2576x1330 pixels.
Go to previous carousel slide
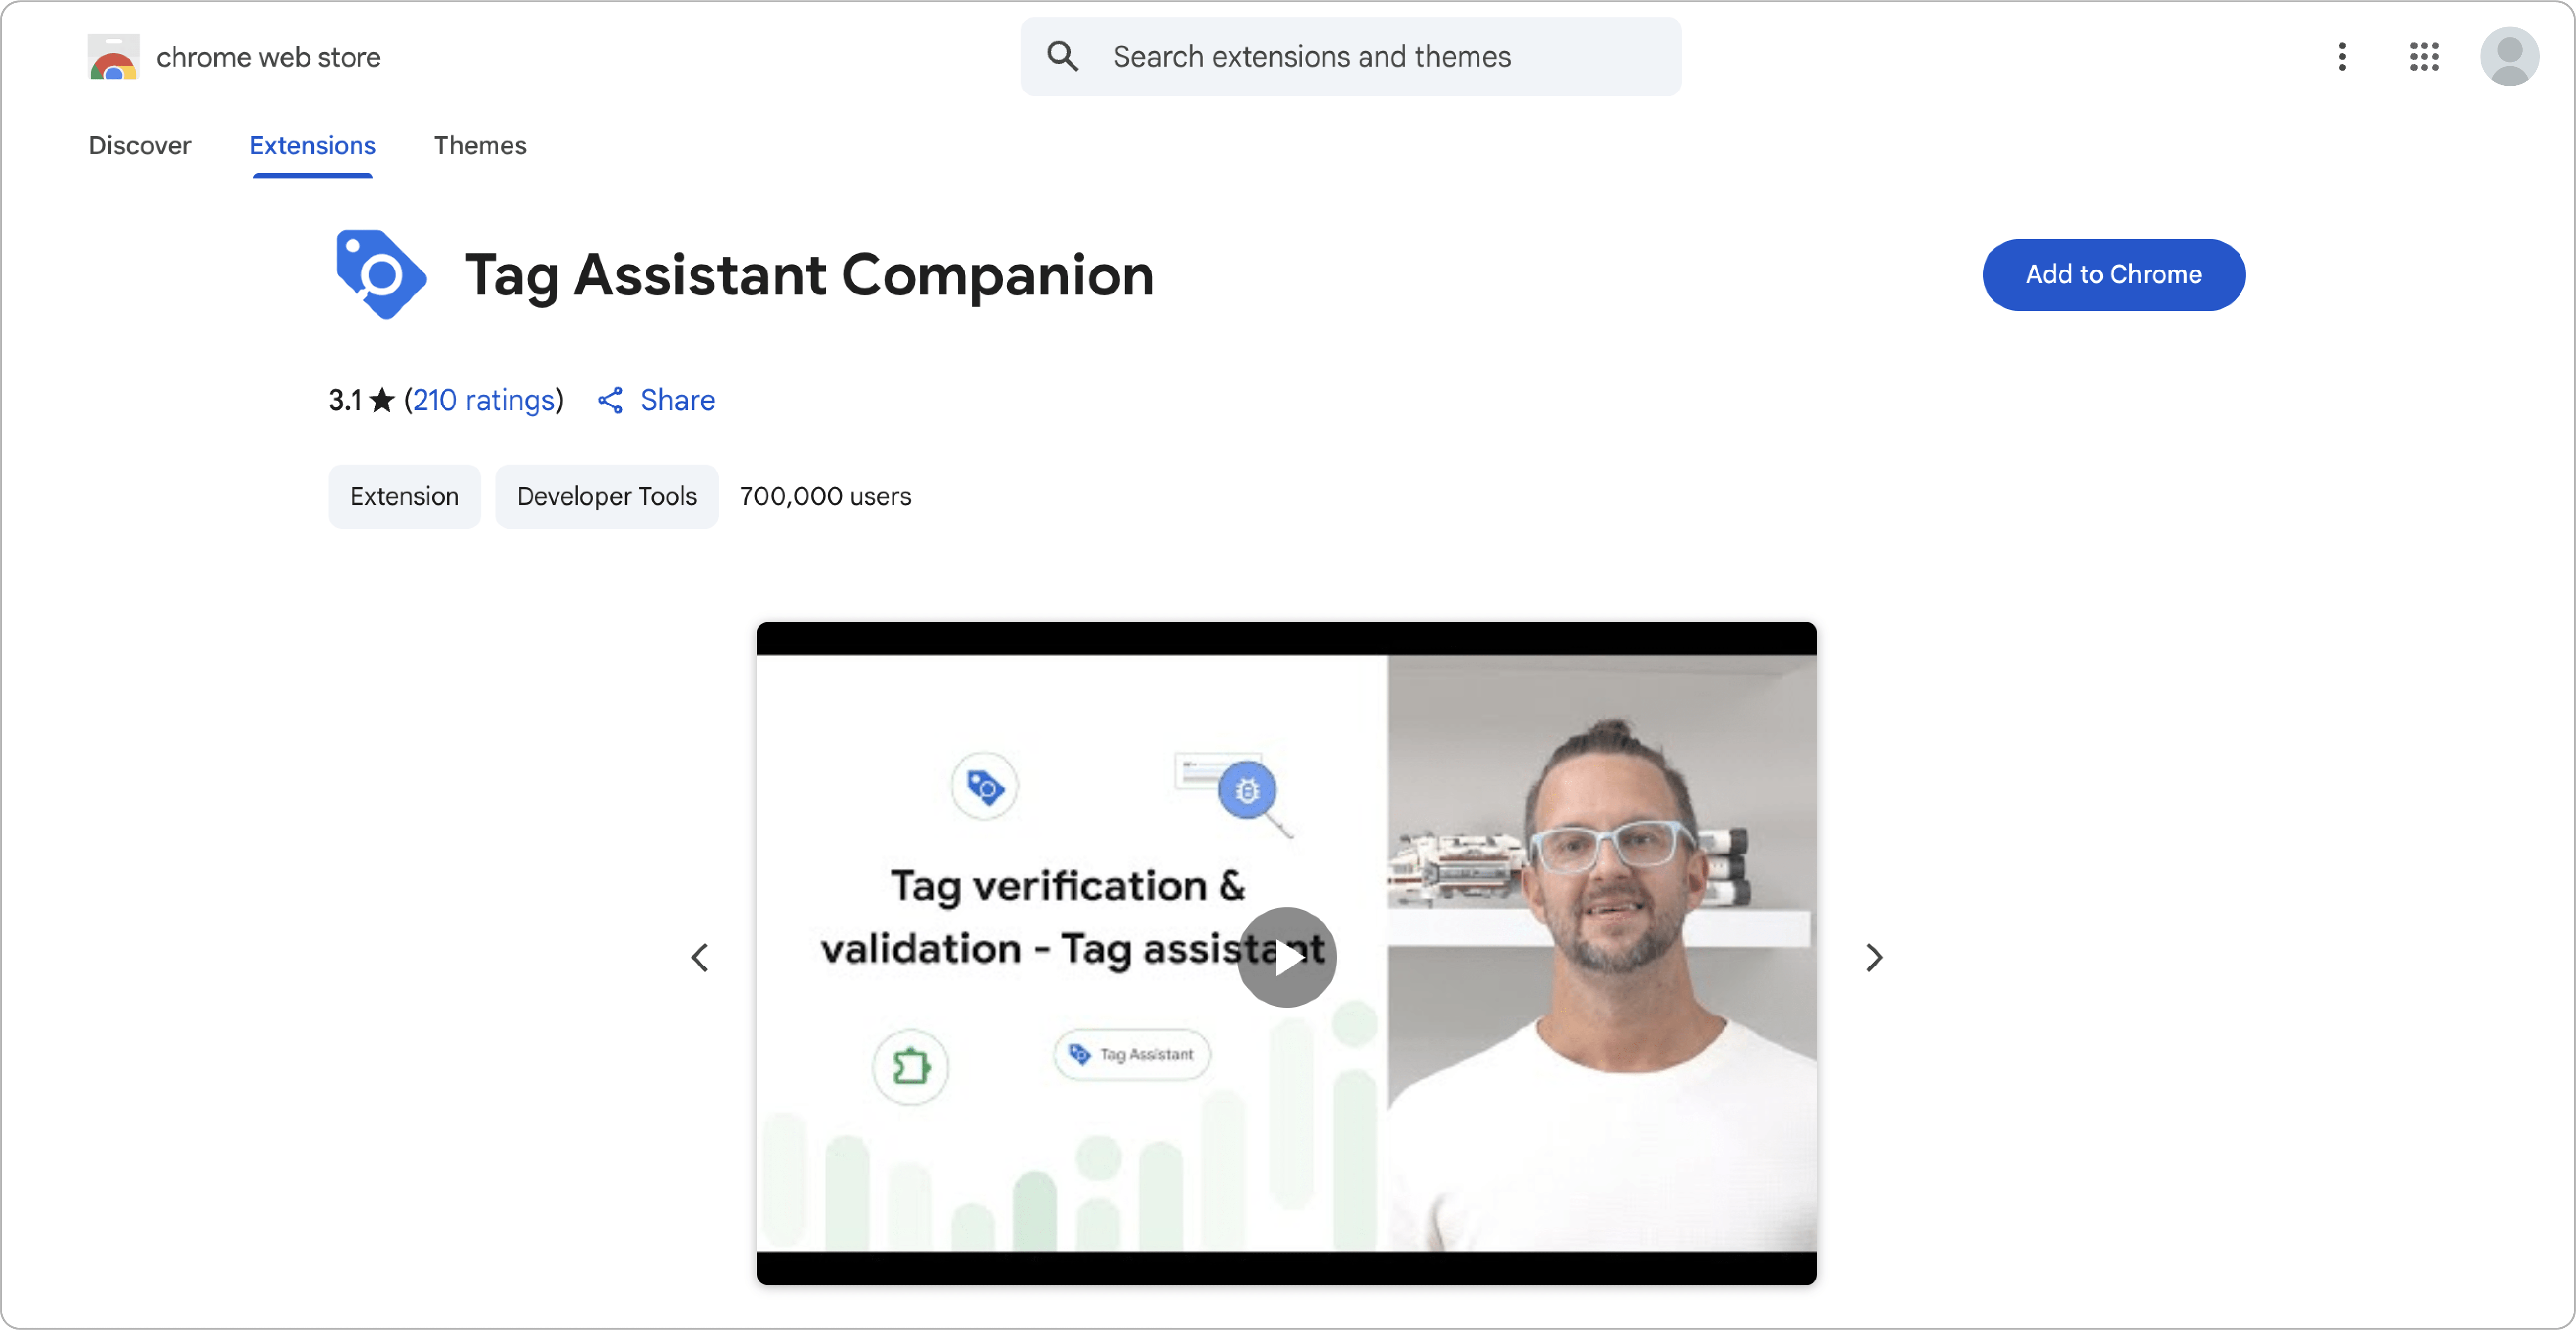pyautogui.click(x=700, y=957)
